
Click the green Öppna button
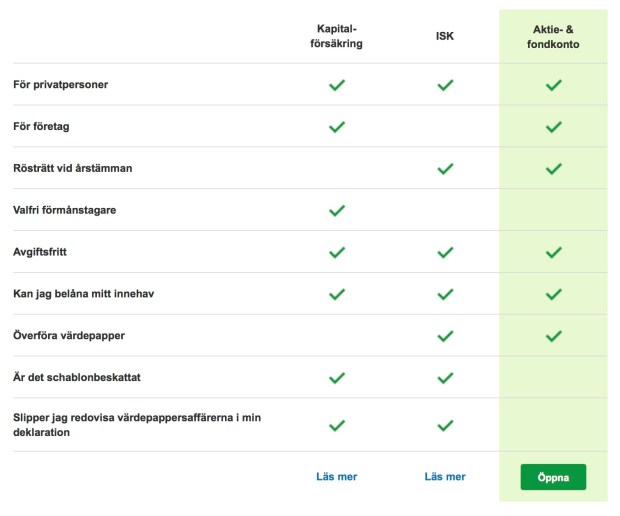(x=553, y=477)
